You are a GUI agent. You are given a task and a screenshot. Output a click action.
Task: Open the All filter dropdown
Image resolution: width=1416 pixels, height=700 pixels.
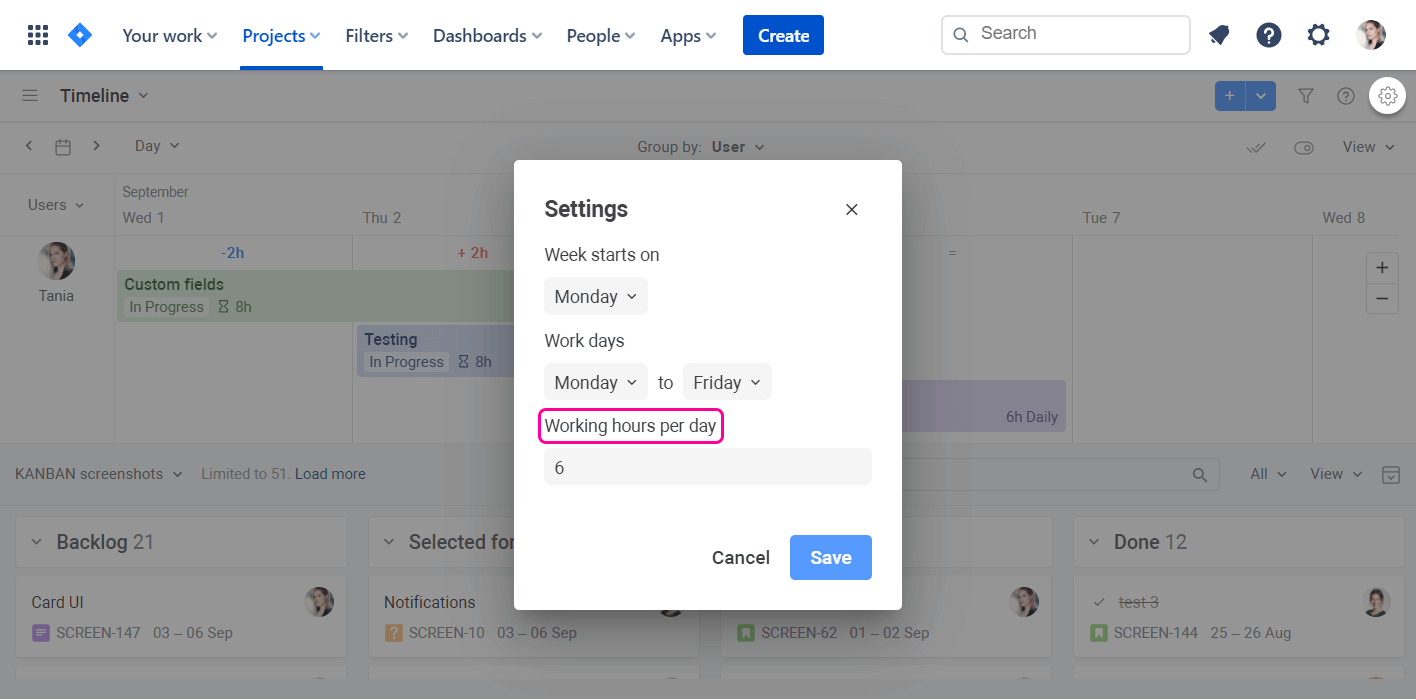[1269, 474]
